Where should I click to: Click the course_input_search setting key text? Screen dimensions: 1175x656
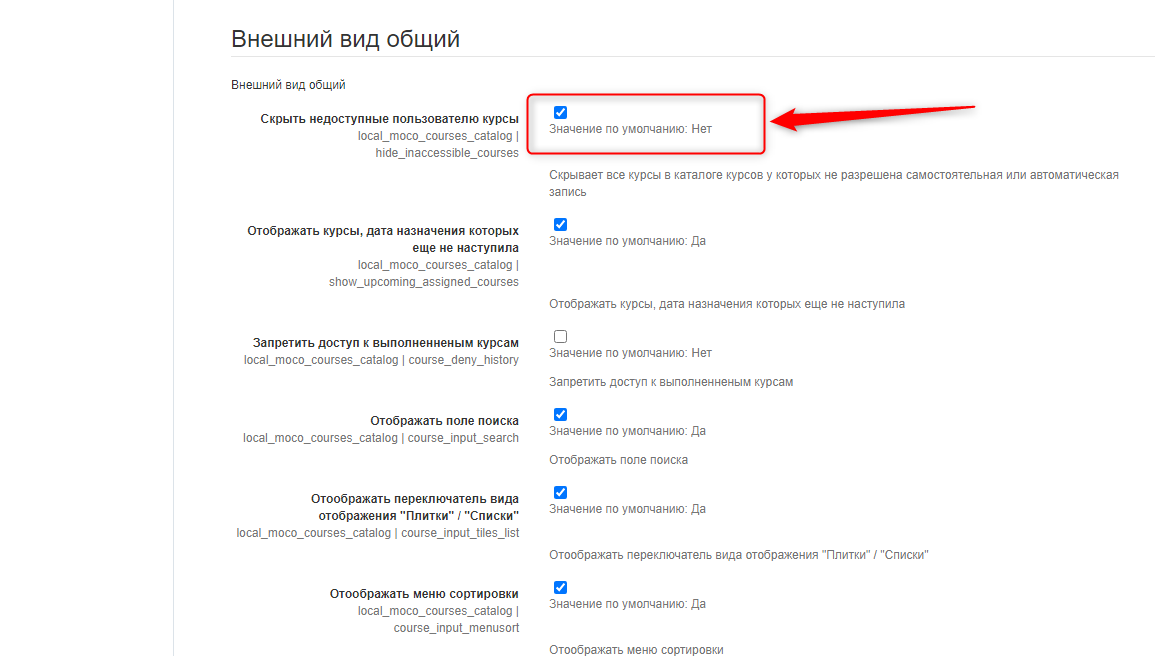point(463,438)
